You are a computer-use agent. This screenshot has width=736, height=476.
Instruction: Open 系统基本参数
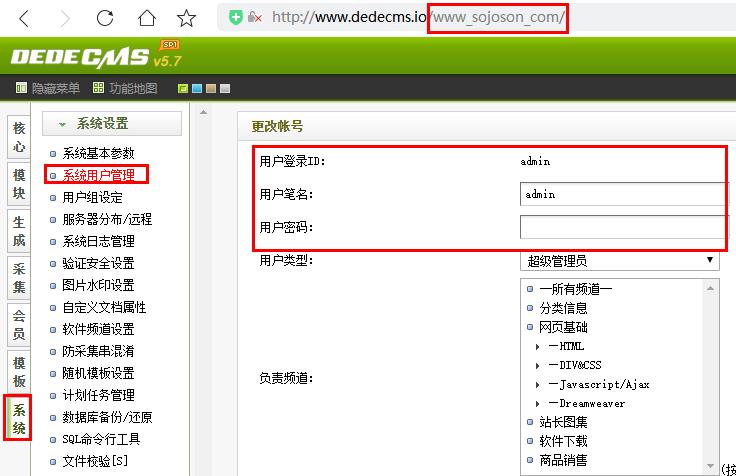pyautogui.click(x=98, y=153)
